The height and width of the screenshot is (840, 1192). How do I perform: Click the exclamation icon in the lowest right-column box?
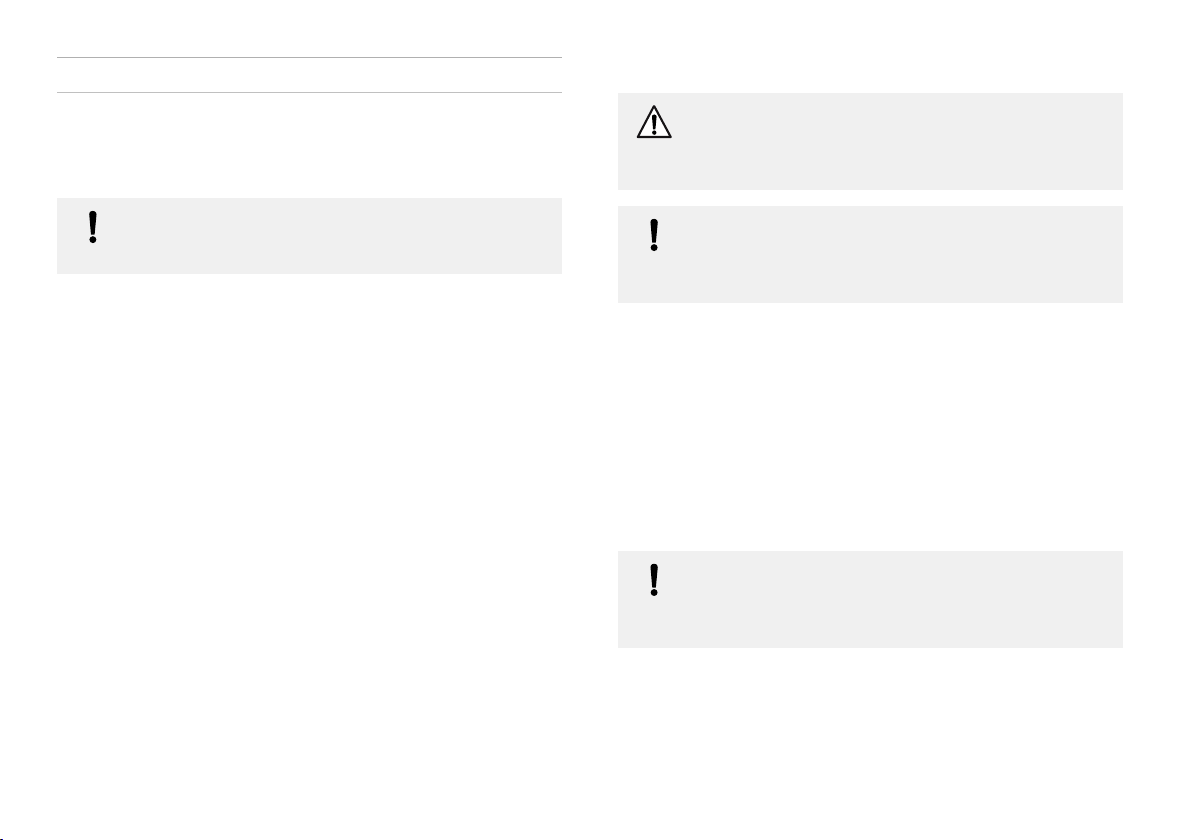tap(654, 580)
